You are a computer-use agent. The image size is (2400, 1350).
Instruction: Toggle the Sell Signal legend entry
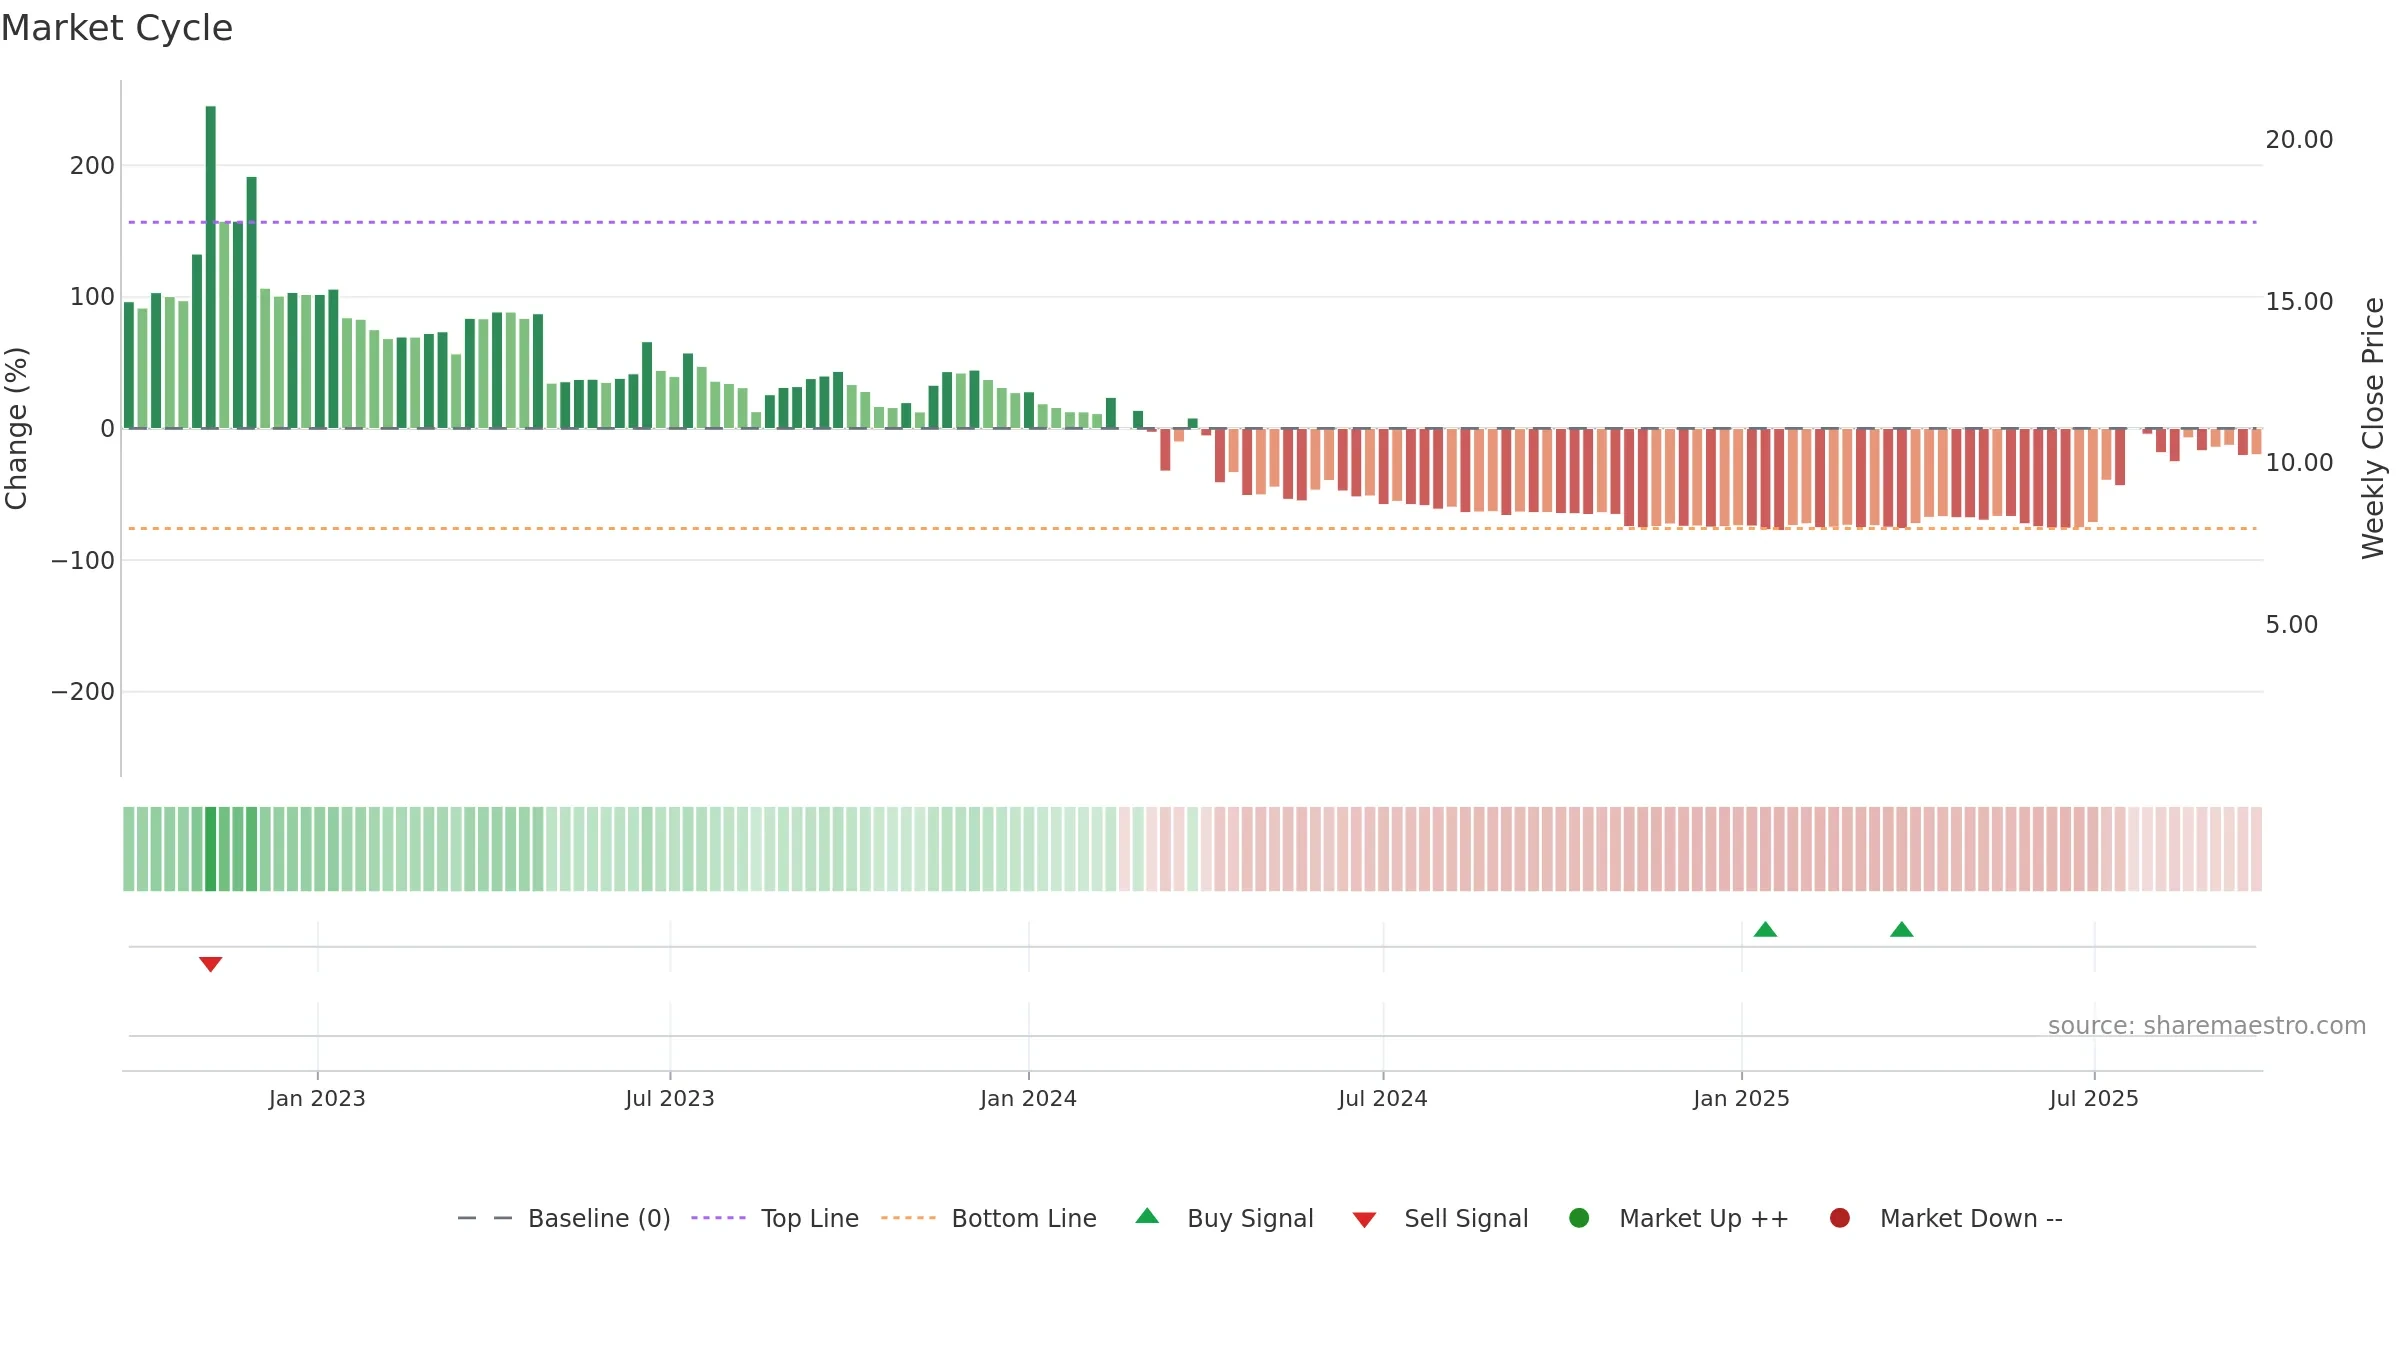click(1440, 1218)
